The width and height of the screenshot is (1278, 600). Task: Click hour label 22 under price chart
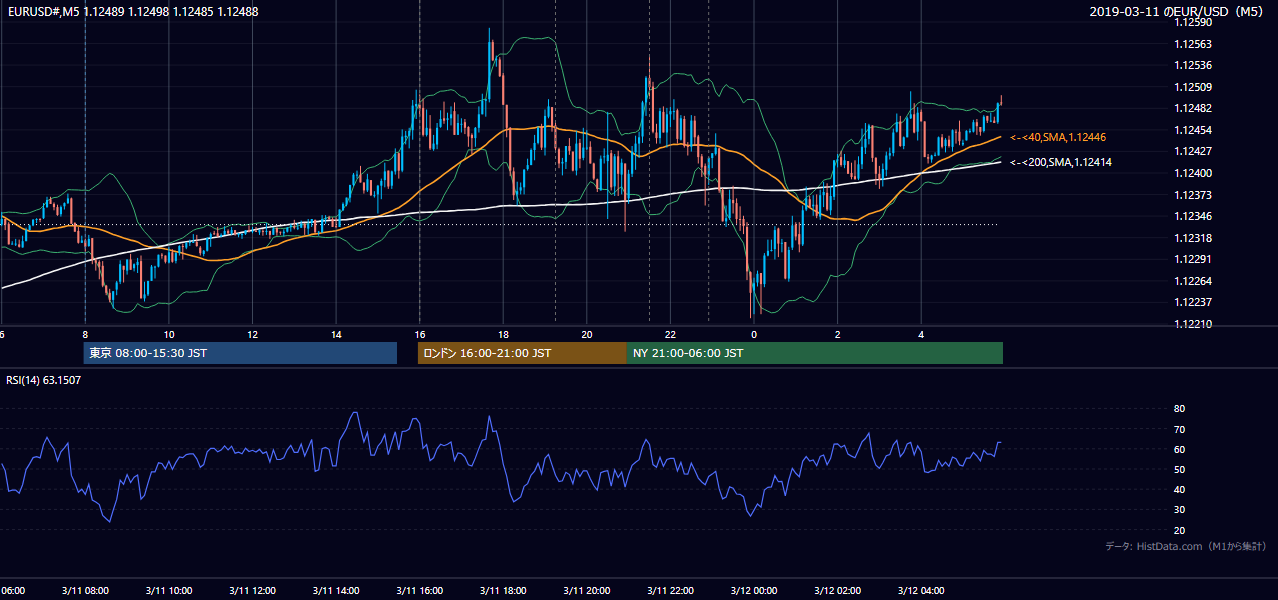[x=671, y=334]
